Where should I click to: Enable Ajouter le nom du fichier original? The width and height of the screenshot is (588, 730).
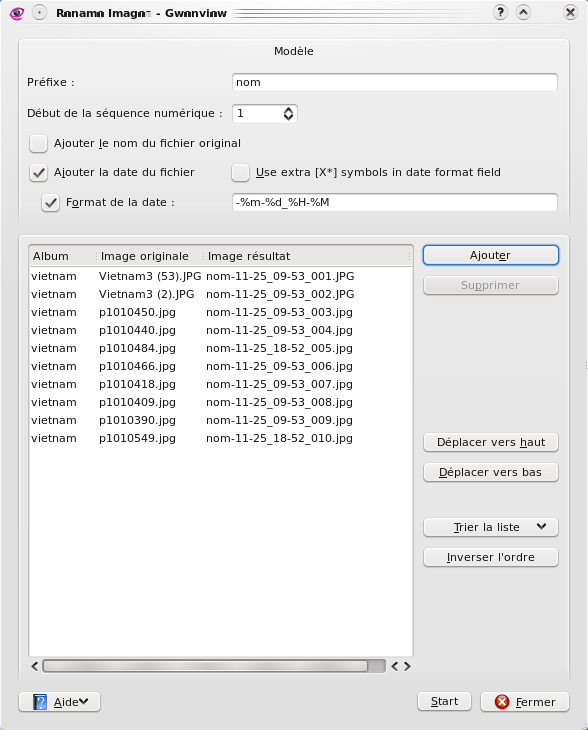tap(39, 143)
